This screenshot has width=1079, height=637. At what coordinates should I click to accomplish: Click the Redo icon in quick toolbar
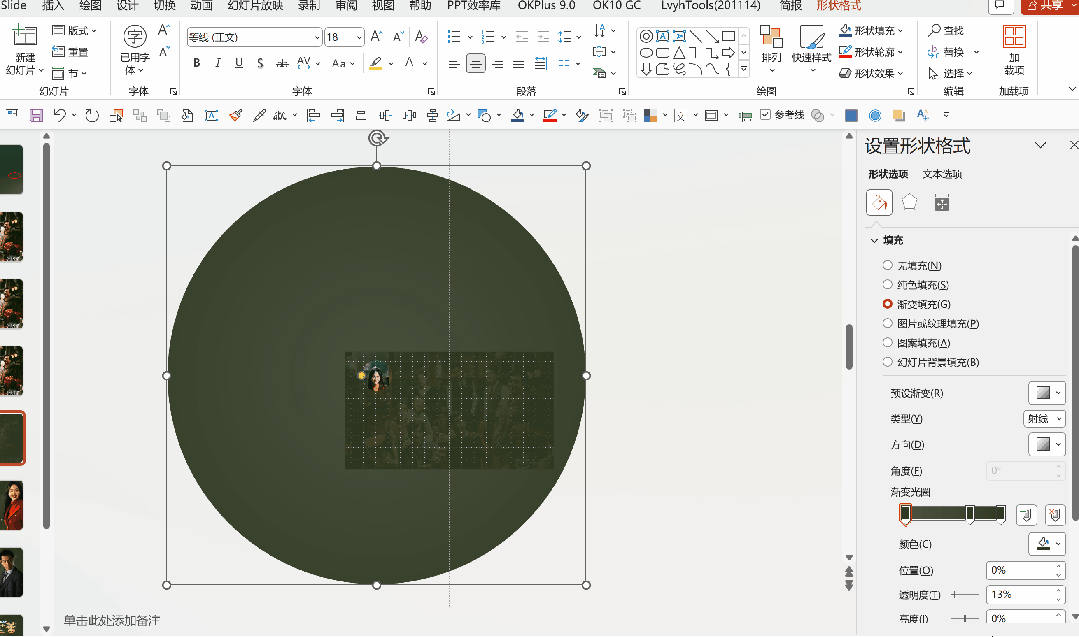click(x=92, y=116)
